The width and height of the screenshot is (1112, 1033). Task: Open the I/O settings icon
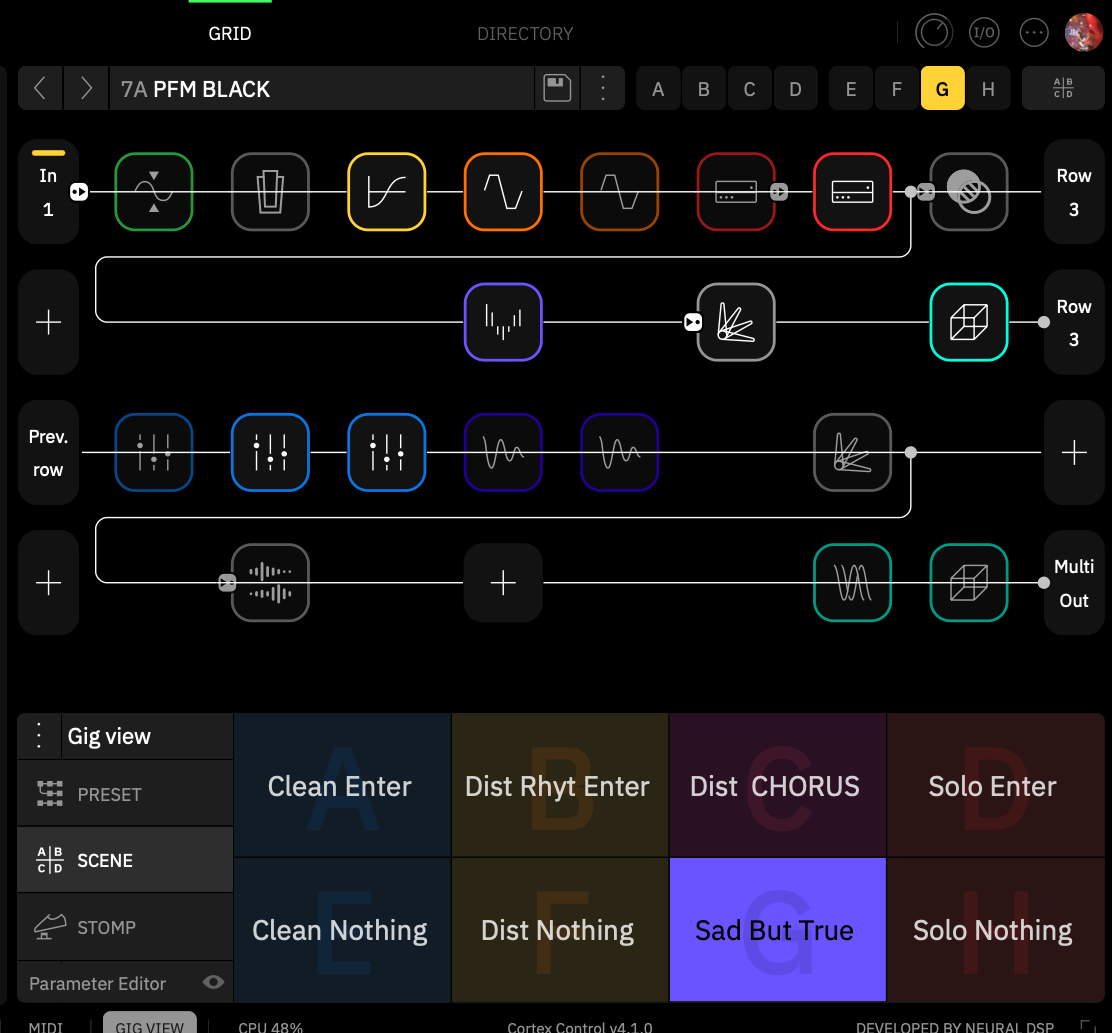point(984,33)
